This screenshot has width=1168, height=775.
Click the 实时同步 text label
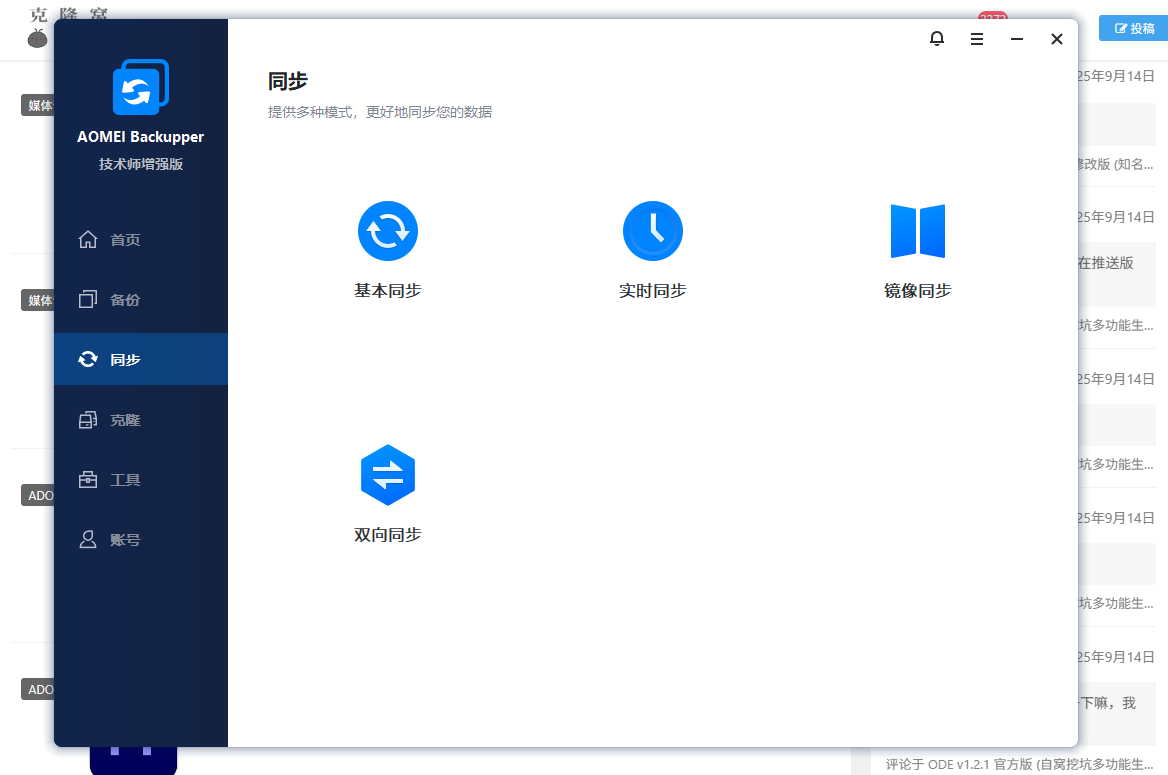[652, 291]
